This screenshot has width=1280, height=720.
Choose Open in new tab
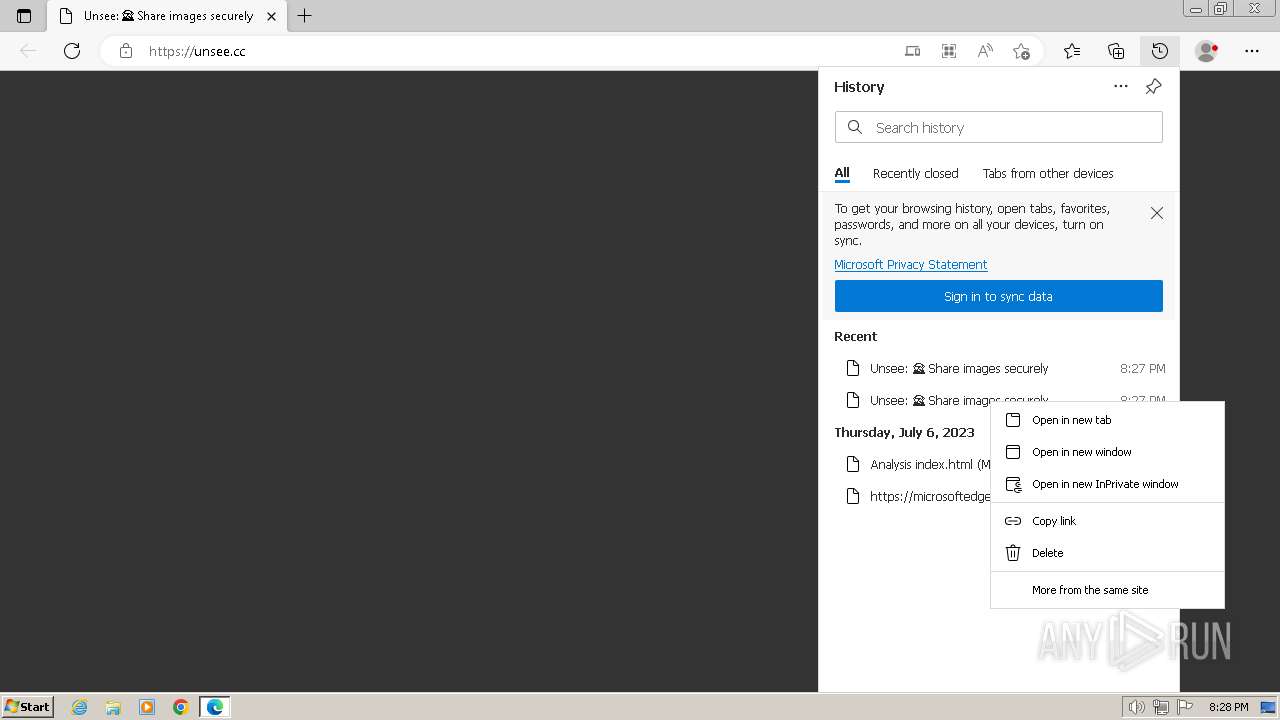tap(1107, 420)
